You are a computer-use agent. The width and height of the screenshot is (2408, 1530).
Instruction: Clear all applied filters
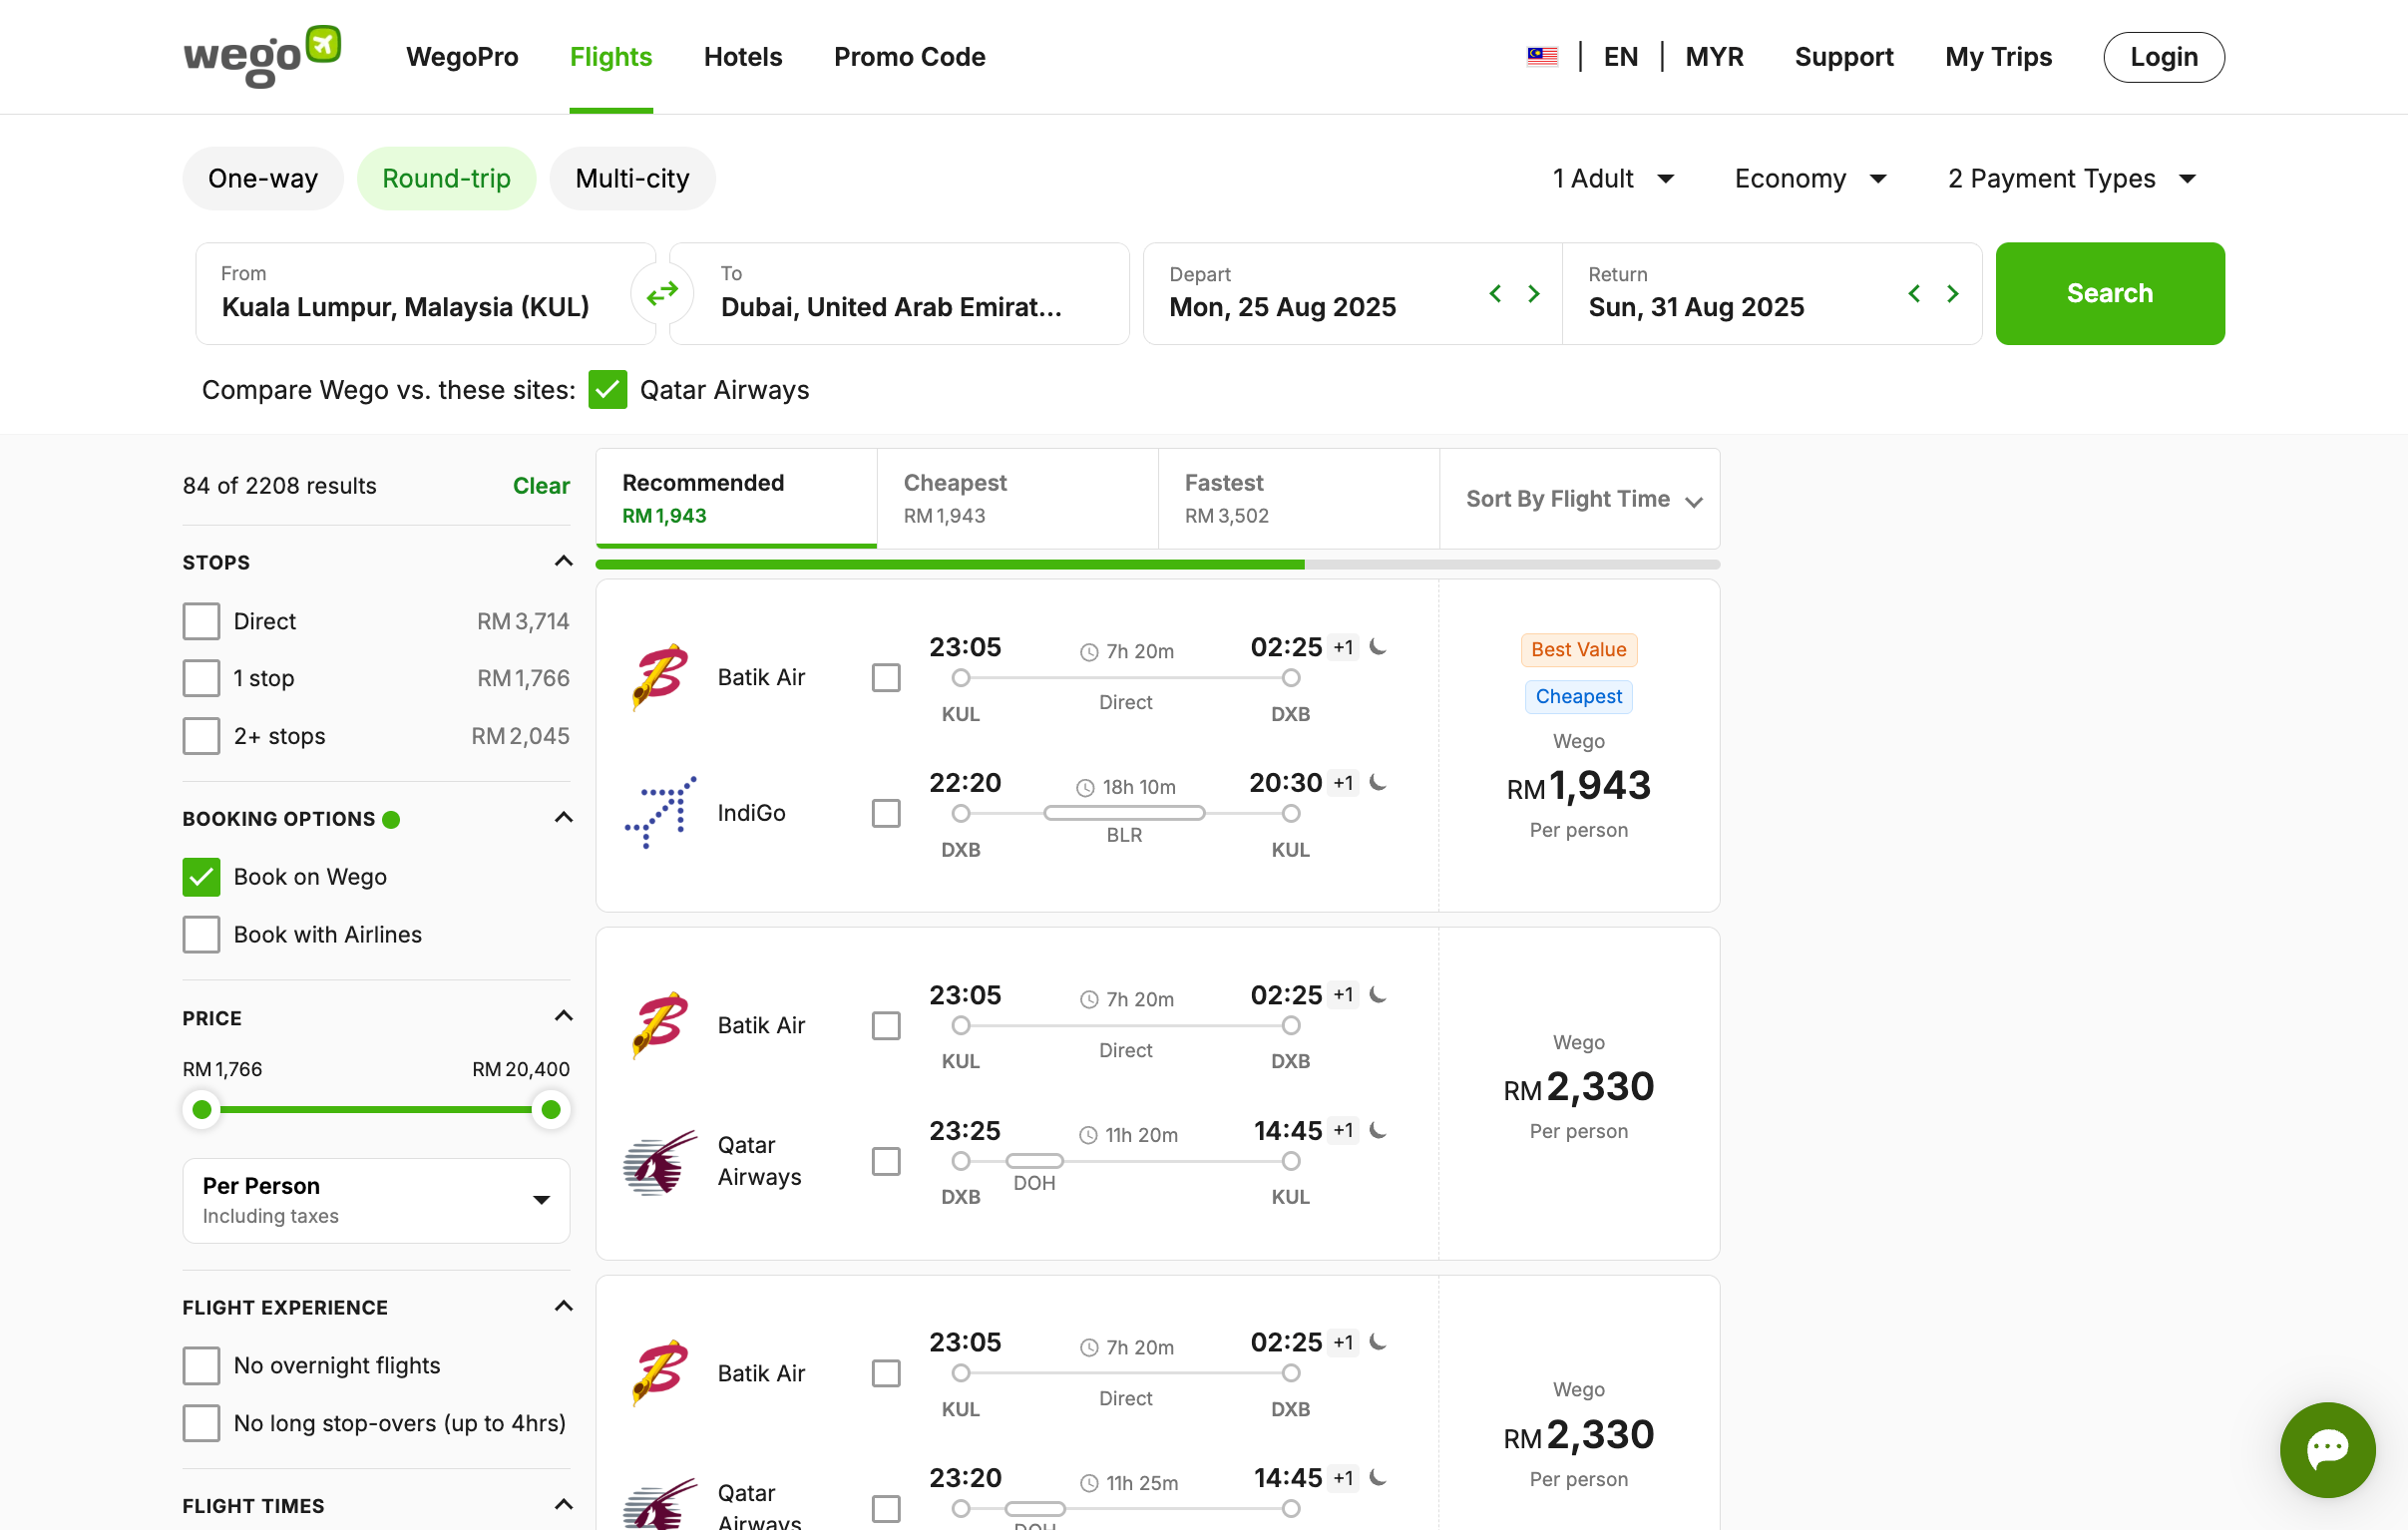(x=541, y=486)
